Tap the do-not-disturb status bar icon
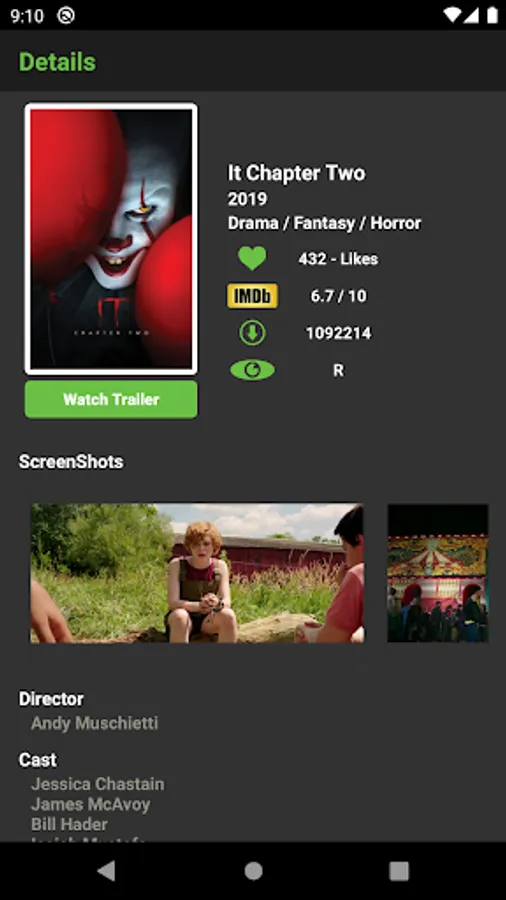 (x=66, y=15)
